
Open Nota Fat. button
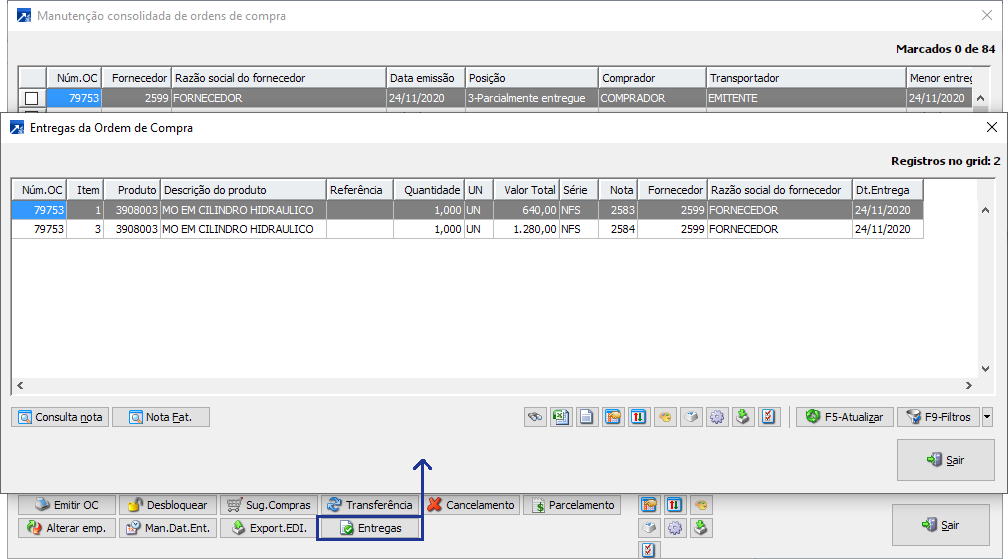[x=161, y=417]
